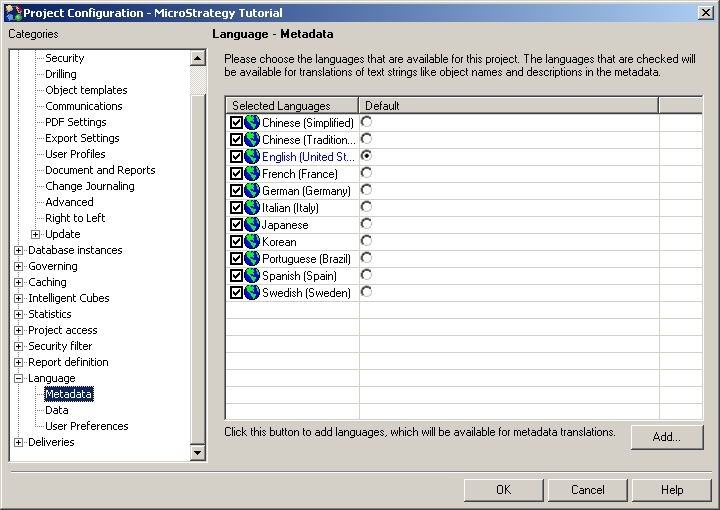Image resolution: width=720 pixels, height=510 pixels.
Task: Expand the Statistics node
Action: 18,314
